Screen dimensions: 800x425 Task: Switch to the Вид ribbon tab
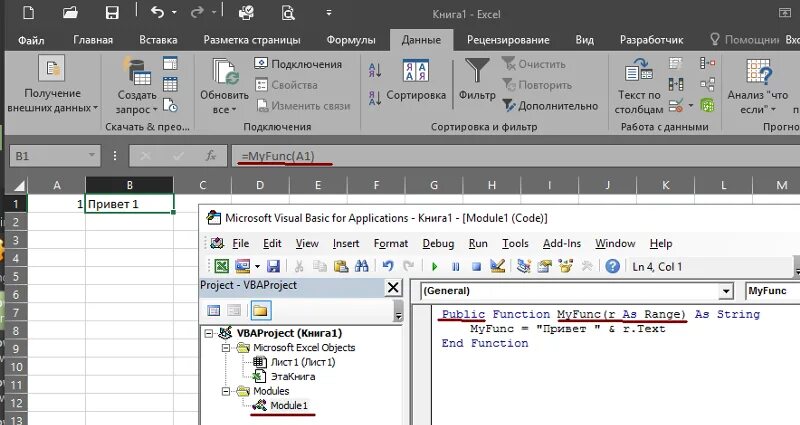[x=585, y=40]
